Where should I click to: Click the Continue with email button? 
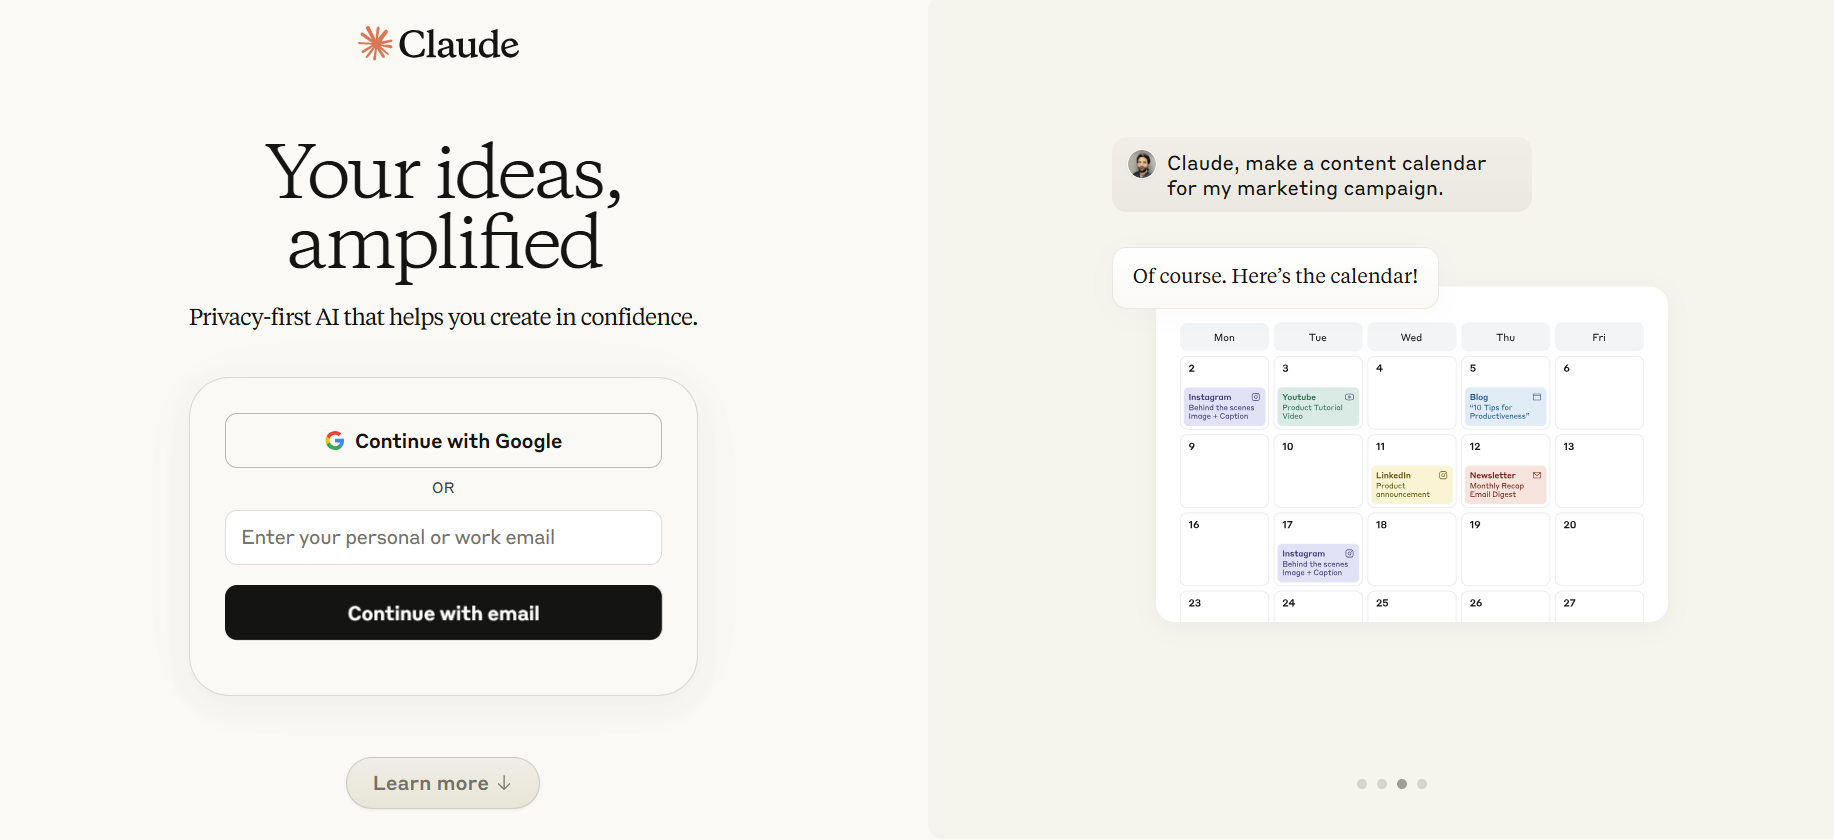pyautogui.click(x=443, y=613)
